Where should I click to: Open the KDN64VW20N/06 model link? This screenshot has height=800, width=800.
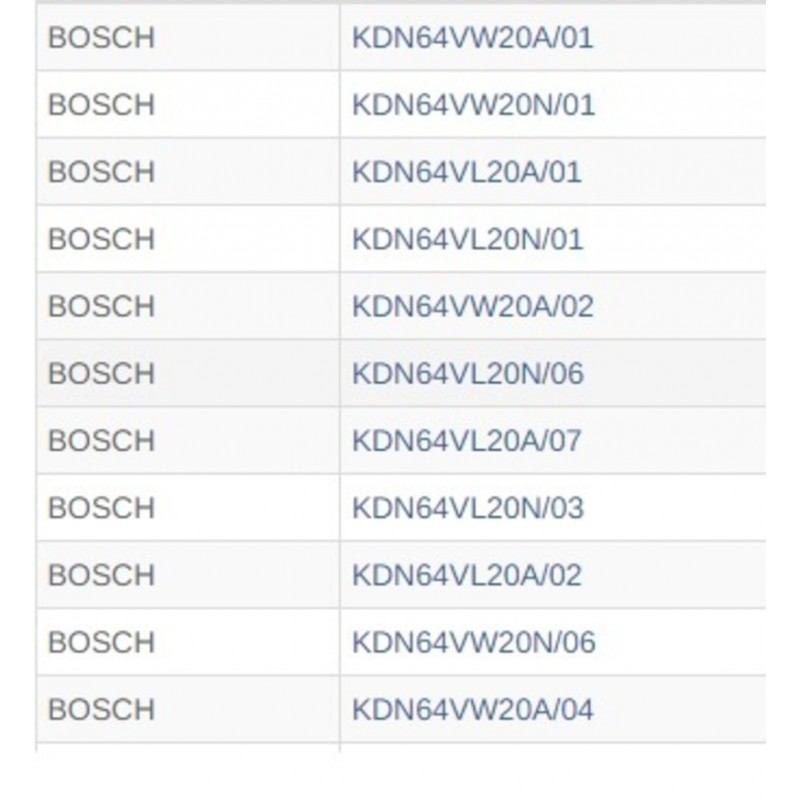point(473,642)
